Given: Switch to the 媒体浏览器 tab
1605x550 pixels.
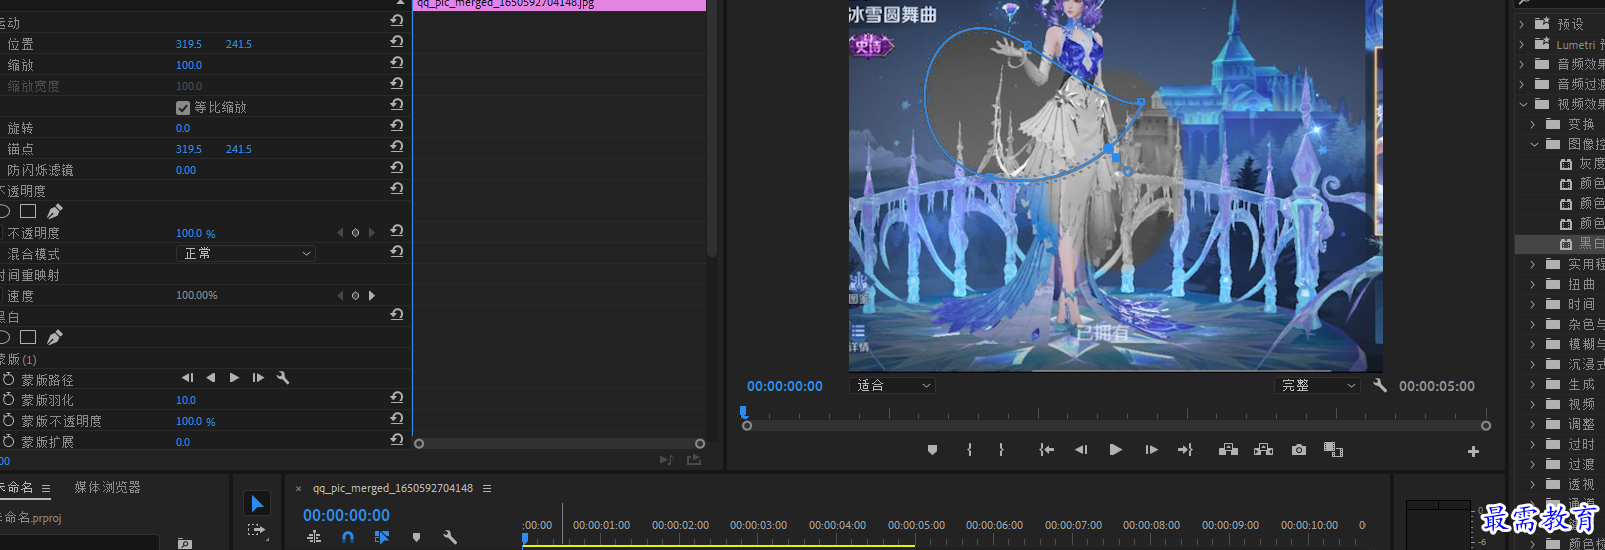Looking at the screenshot, I should tap(107, 487).
